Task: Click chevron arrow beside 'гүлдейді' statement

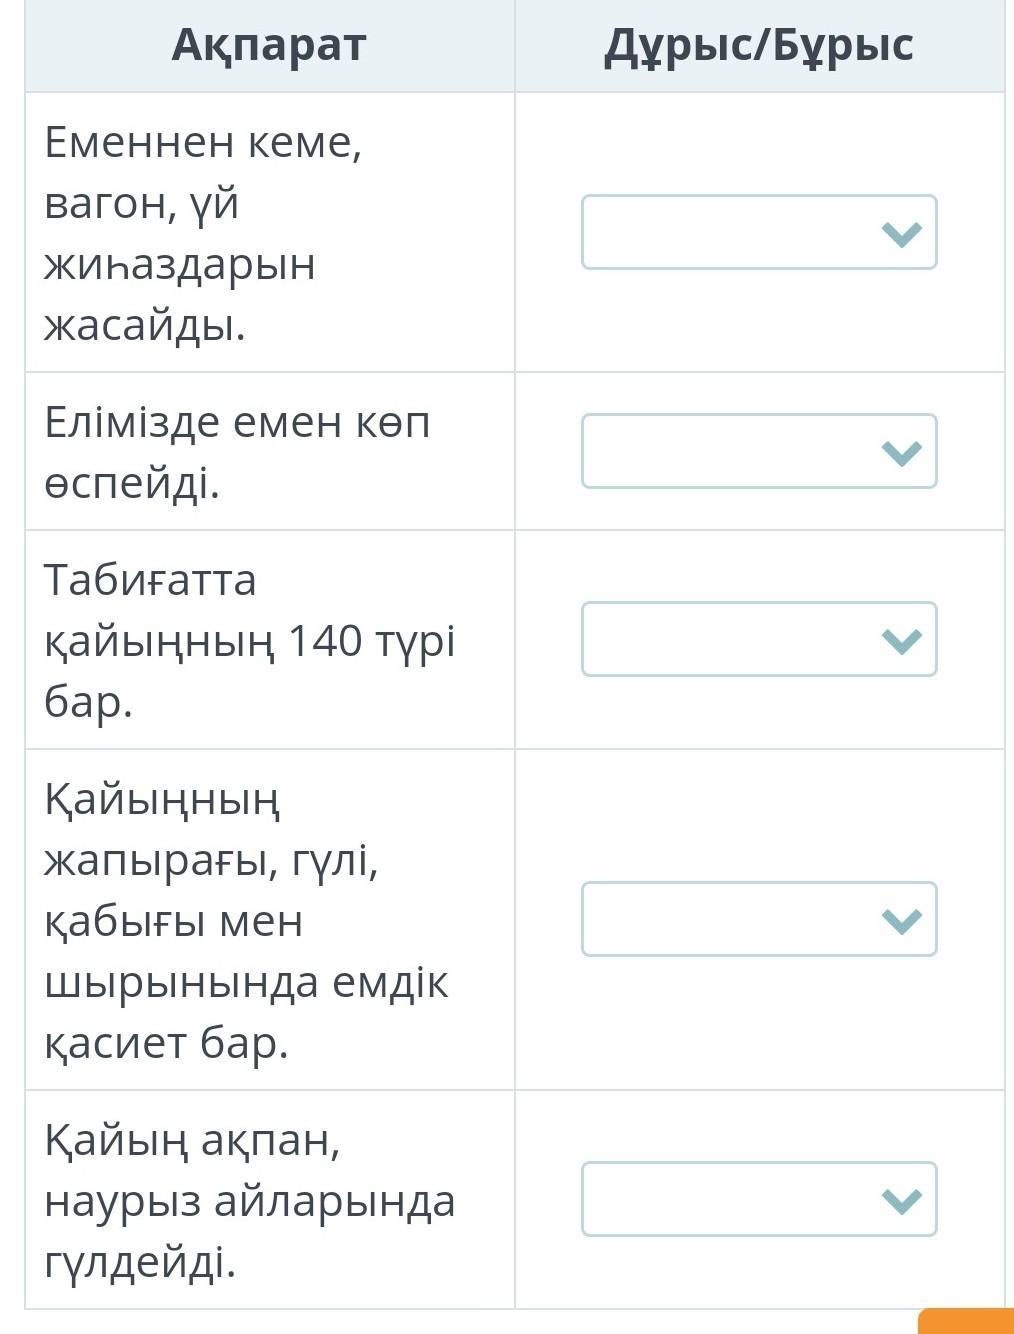Action: tap(901, 1201)
